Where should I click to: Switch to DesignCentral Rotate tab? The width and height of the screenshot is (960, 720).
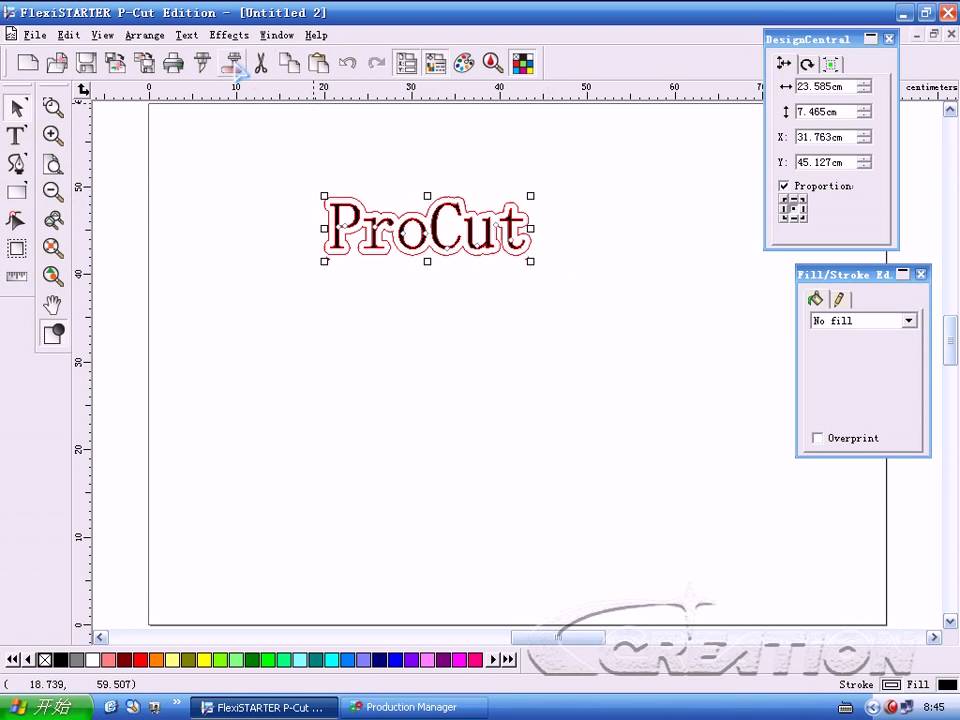coord(807,64)
